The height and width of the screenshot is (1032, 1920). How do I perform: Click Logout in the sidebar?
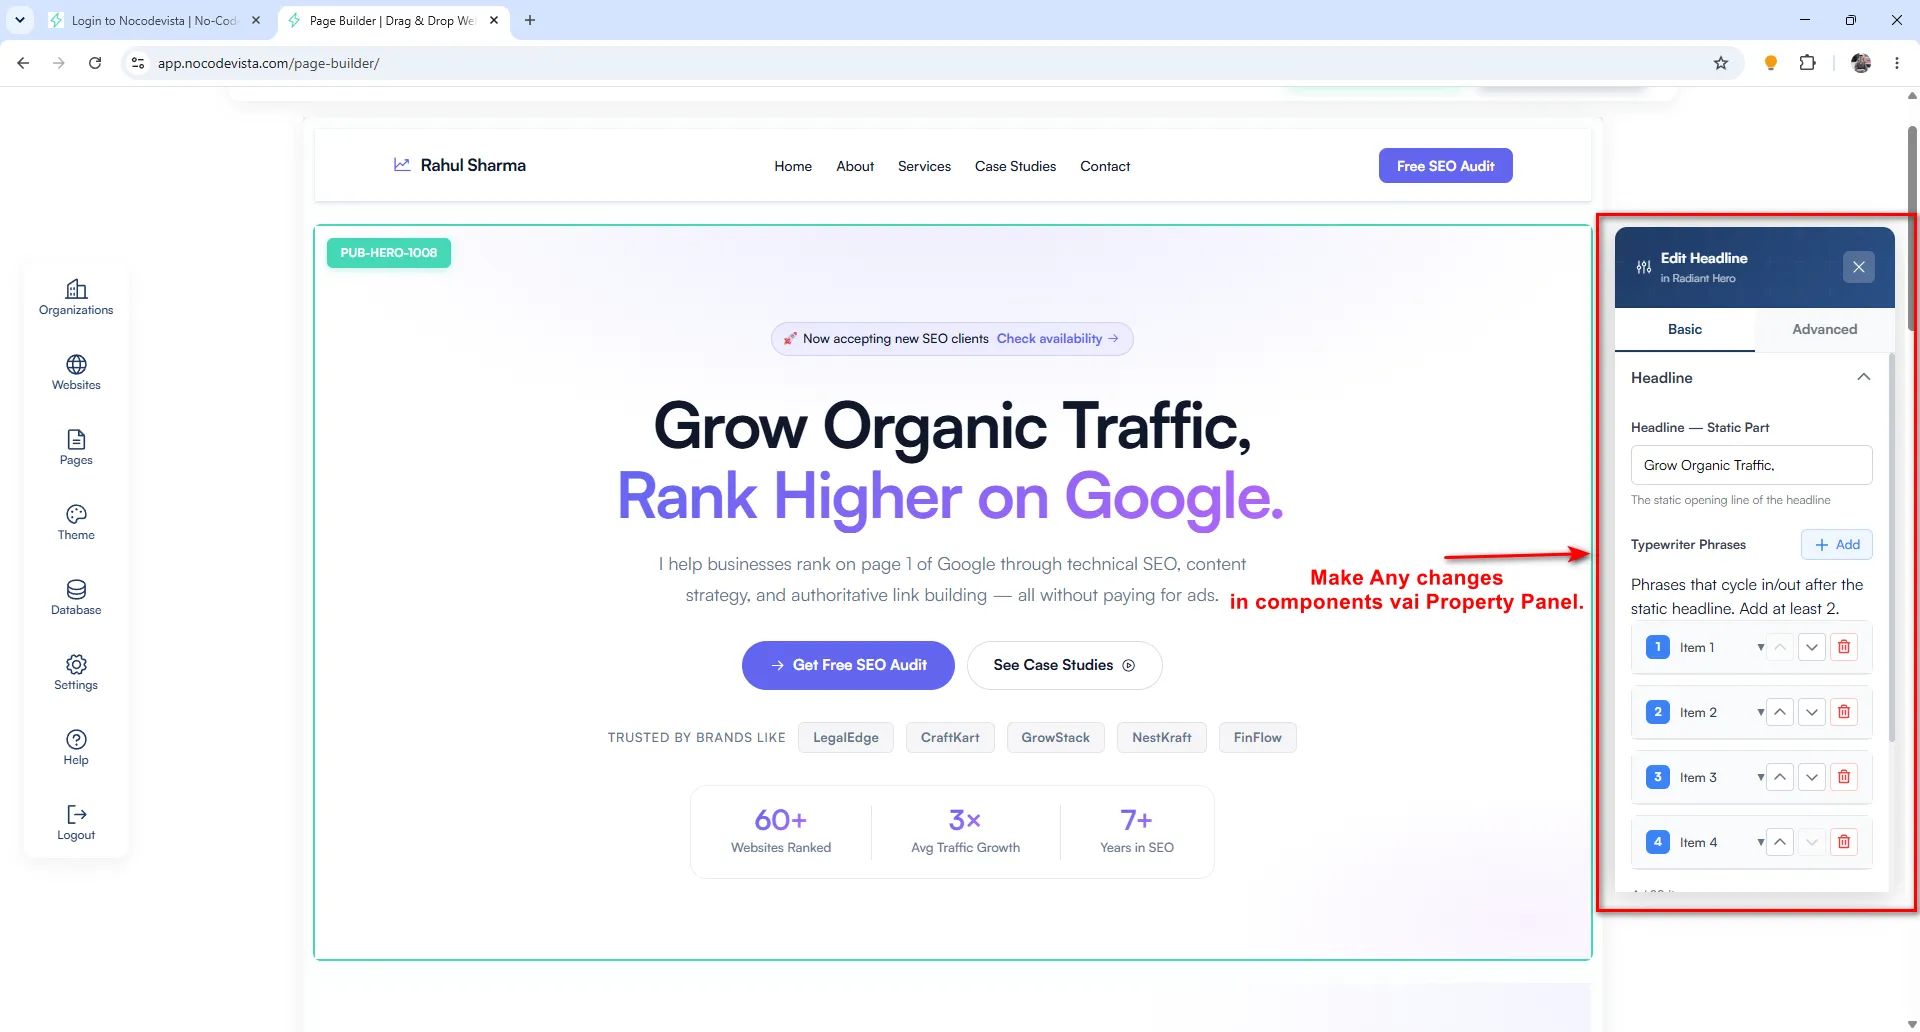[x=76, y=822]
